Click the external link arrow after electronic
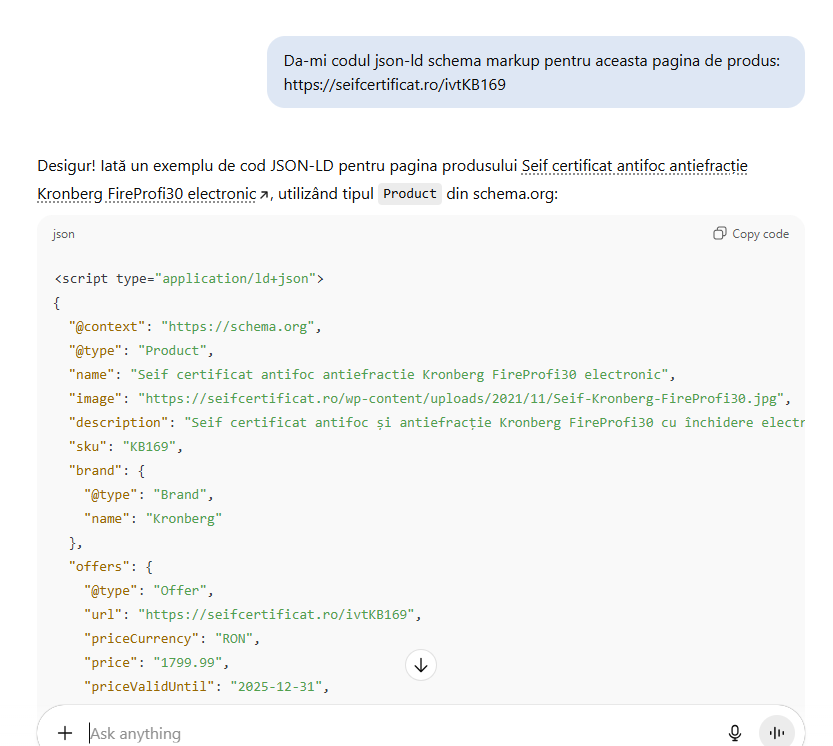Viewport: 833px width, 746px height. tap(264, 195)
